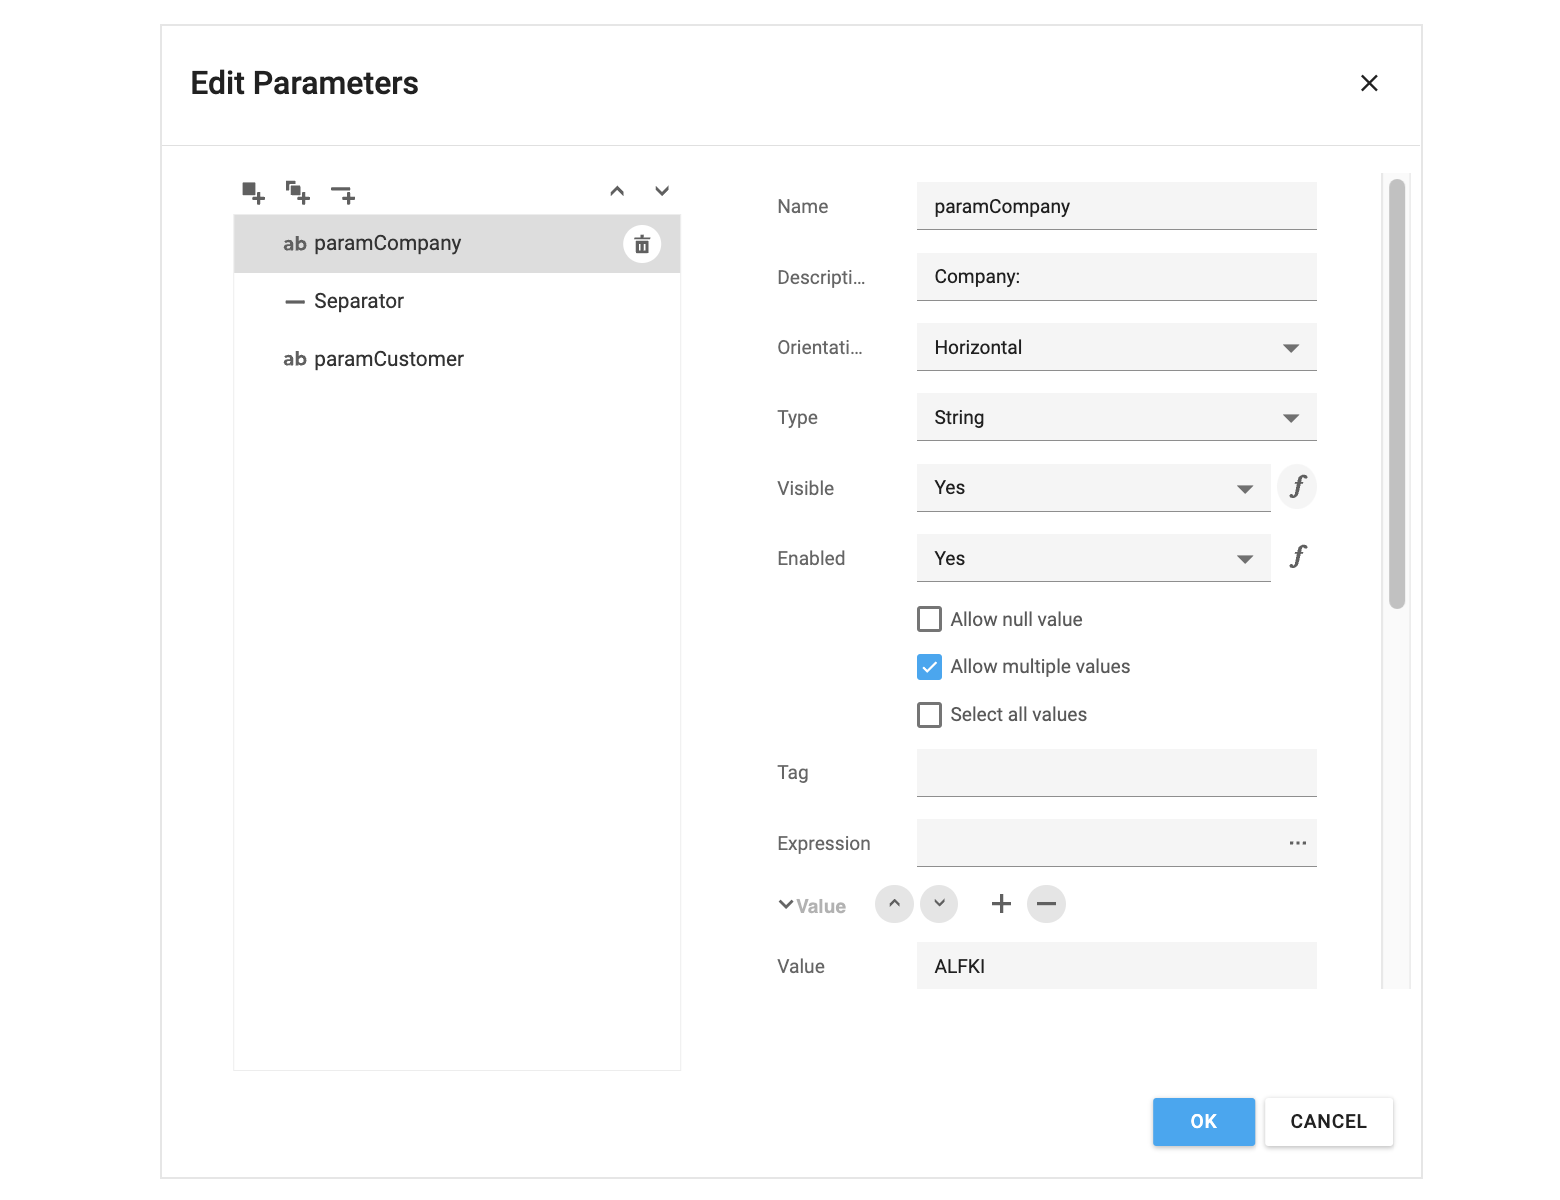Select paramCustomer in the list

(457, 359)
